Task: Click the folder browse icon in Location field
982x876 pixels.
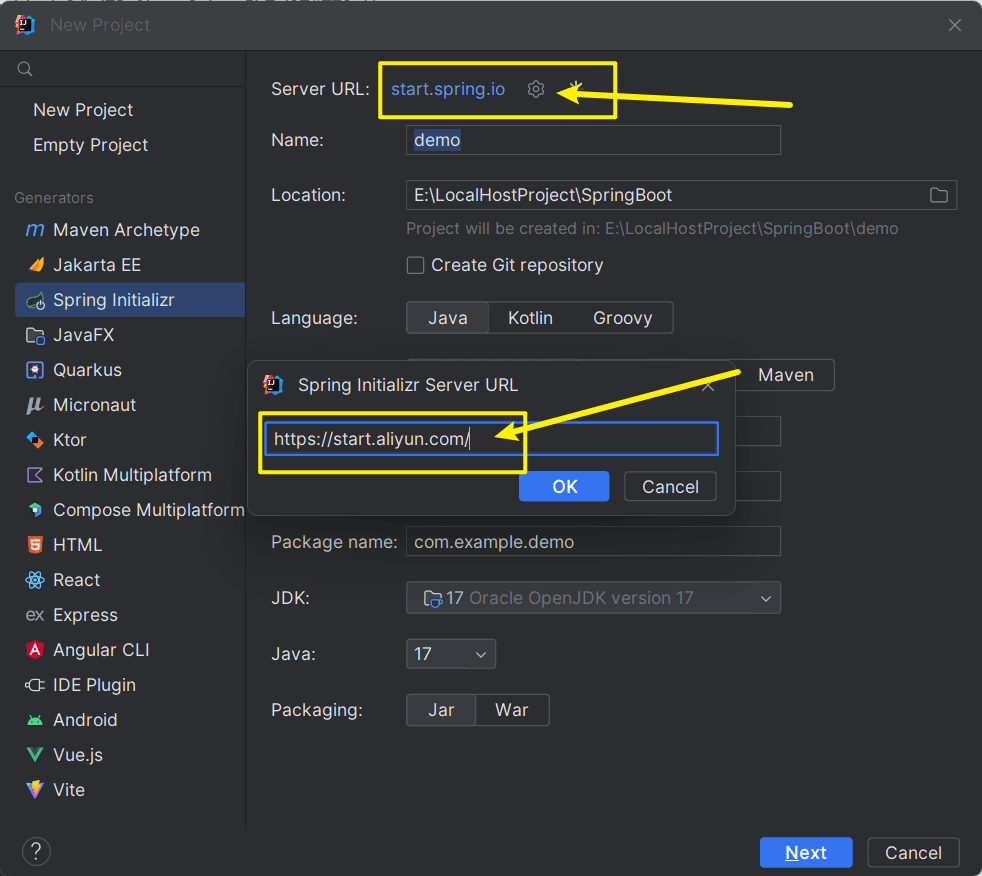Action: pyautogui.click(x=938, y=195)
